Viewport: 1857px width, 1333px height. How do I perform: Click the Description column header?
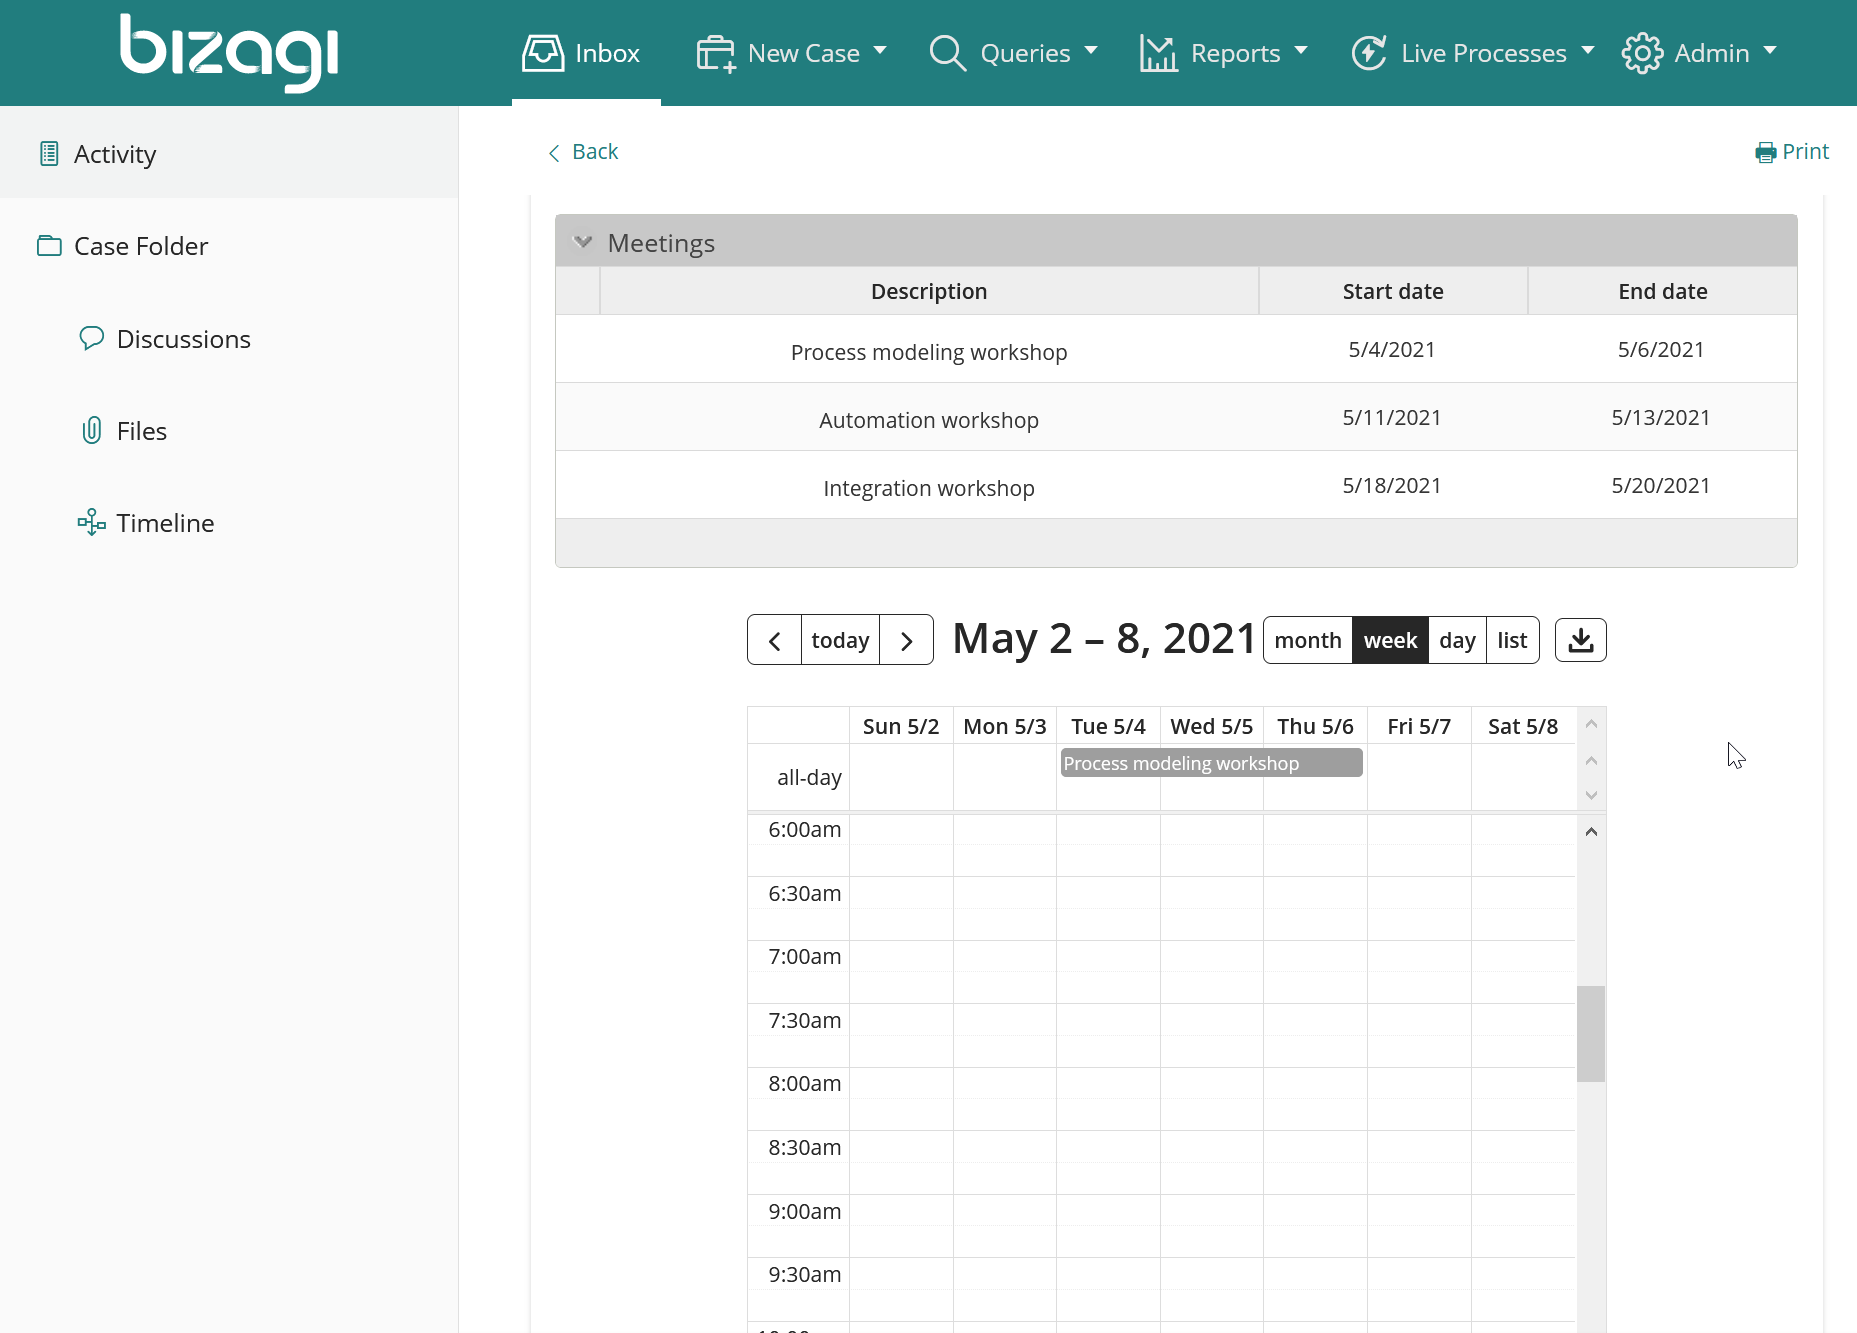tap(929, 291)
